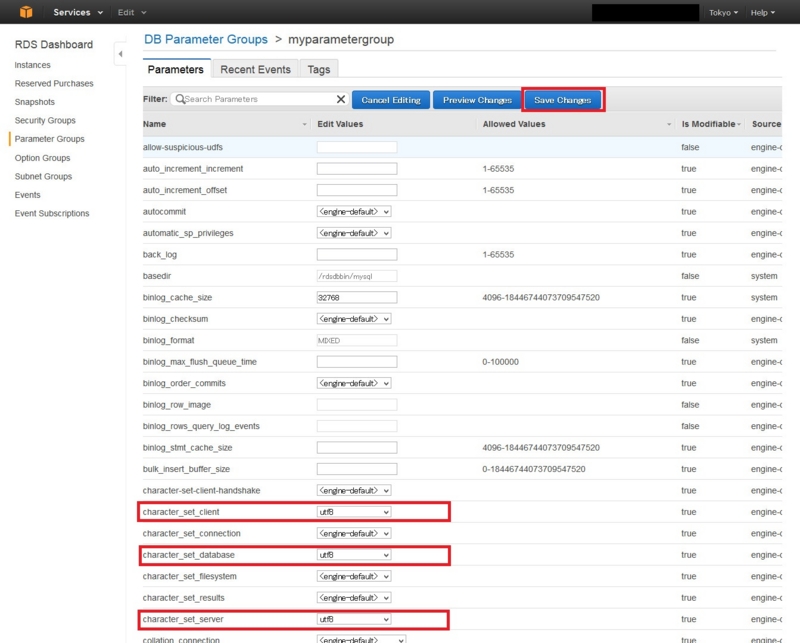Select the binlog_format parameter name

click(168, 340)
